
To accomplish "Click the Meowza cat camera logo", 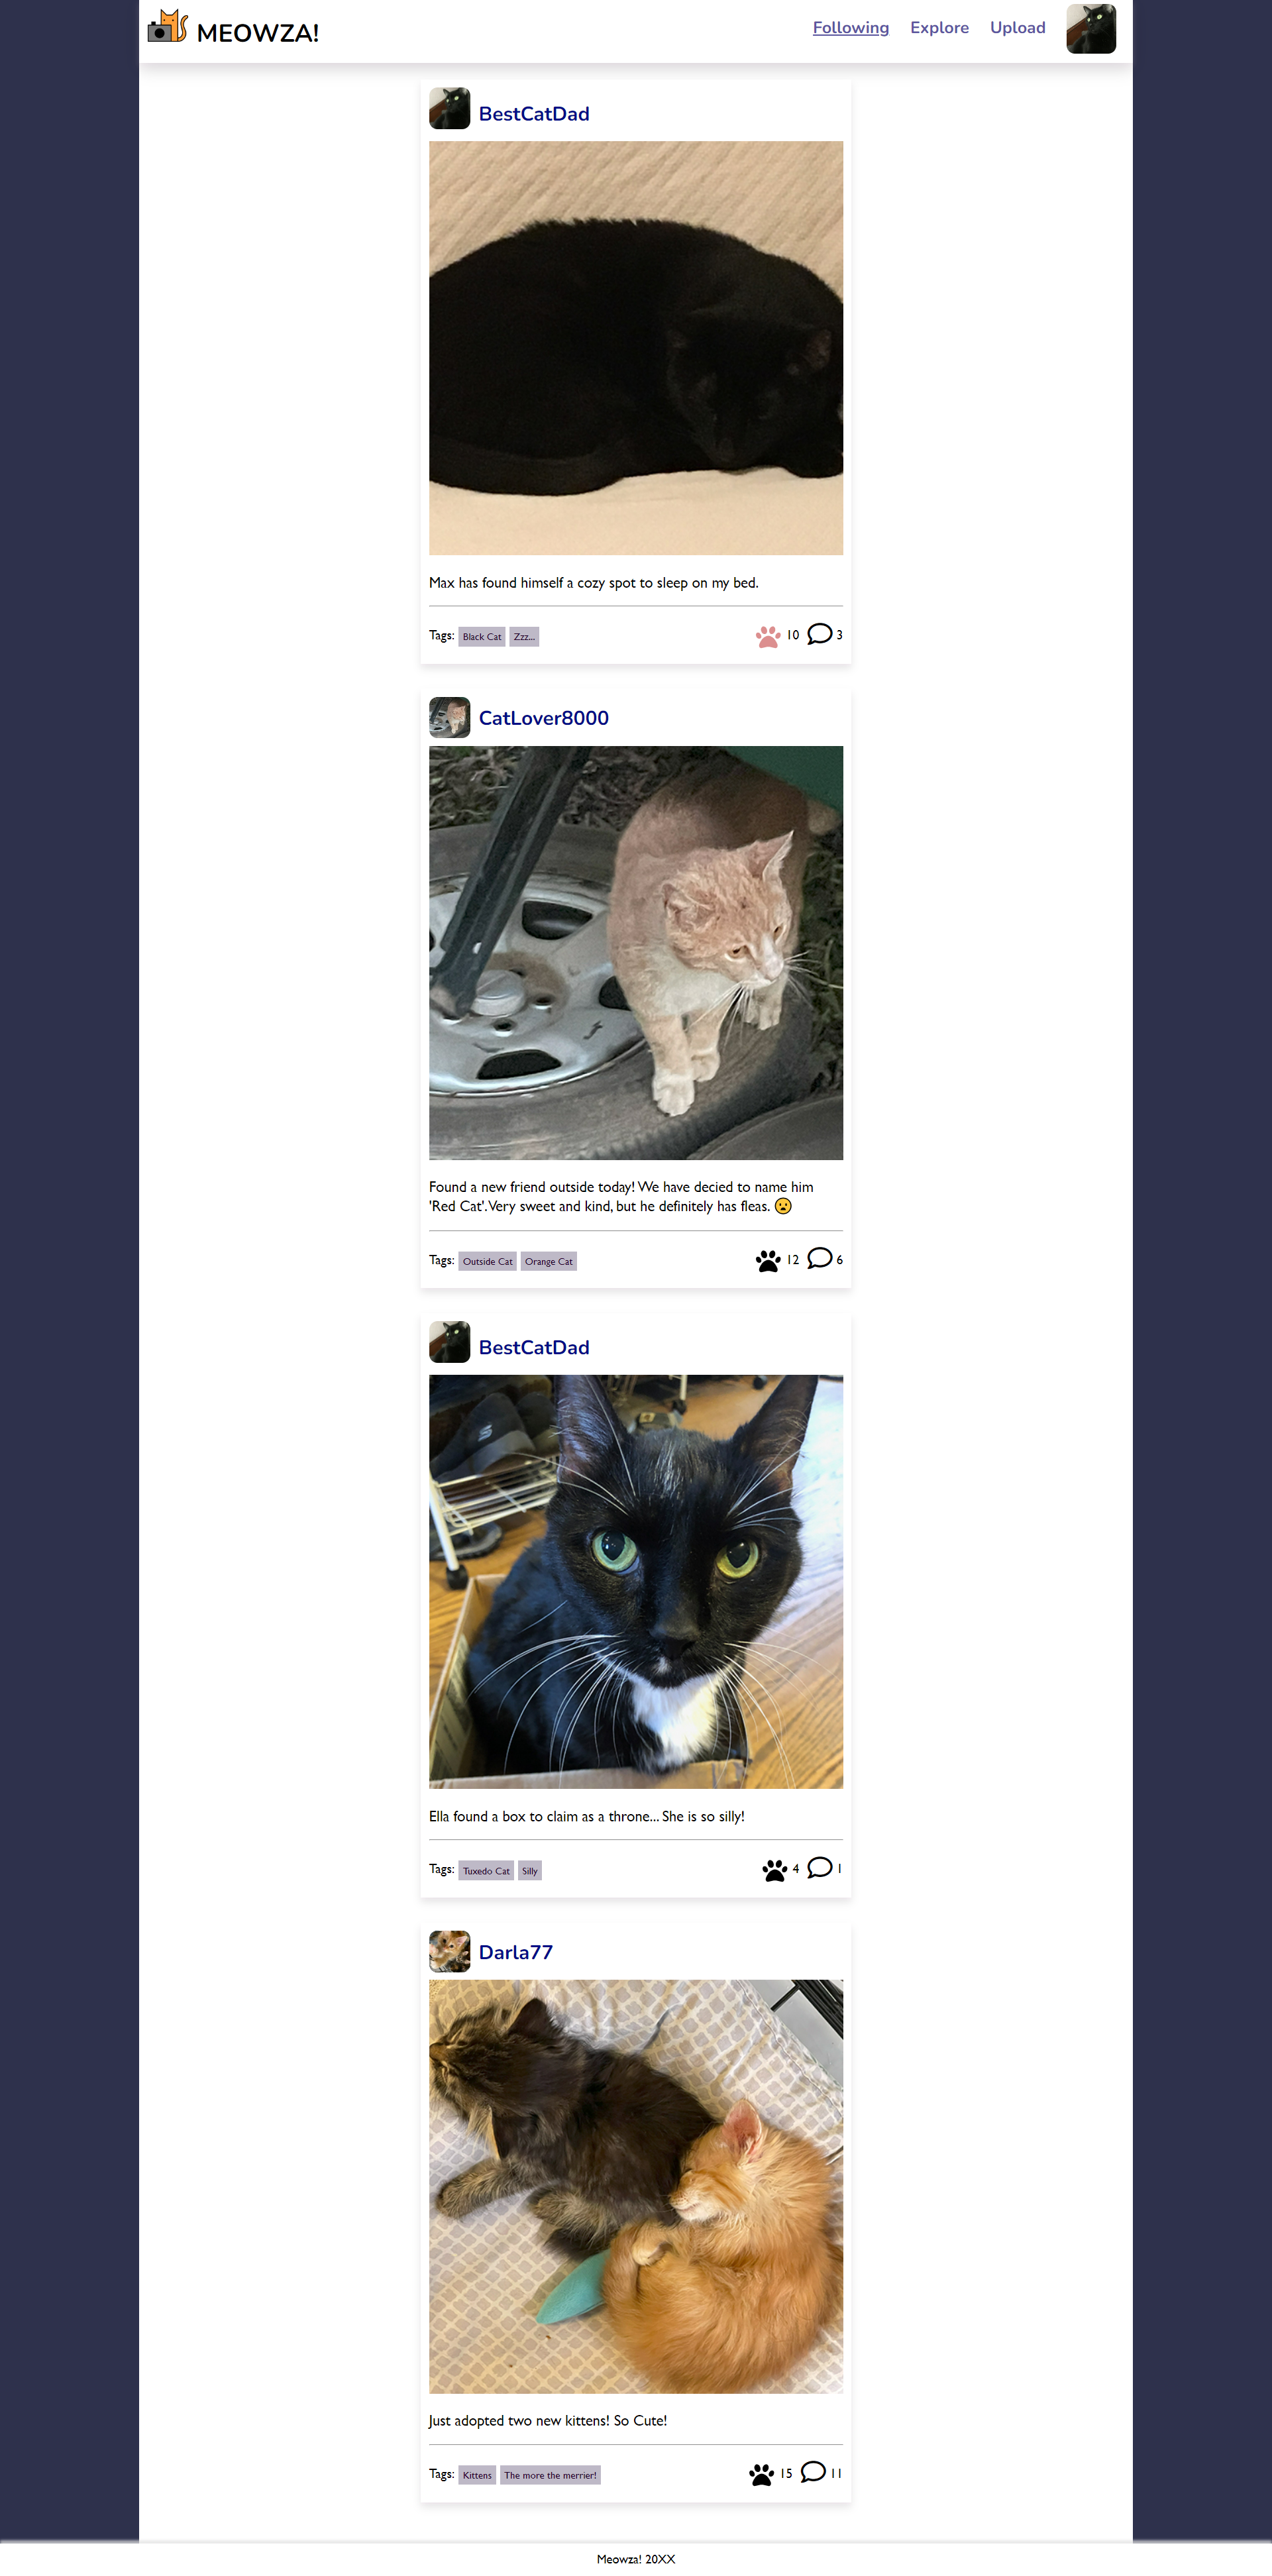I will (x=167, y=27).
